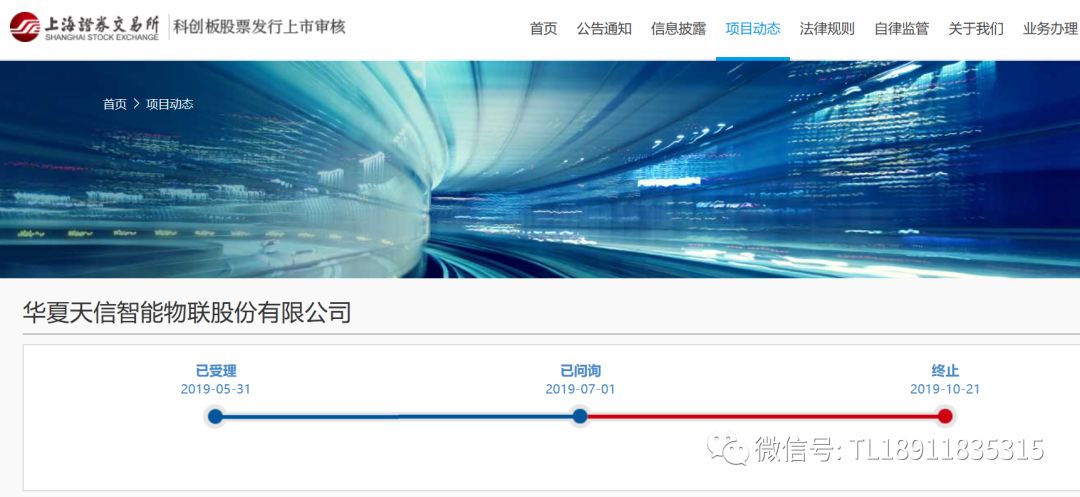Click the blue progress bar segment

point(397,416)
